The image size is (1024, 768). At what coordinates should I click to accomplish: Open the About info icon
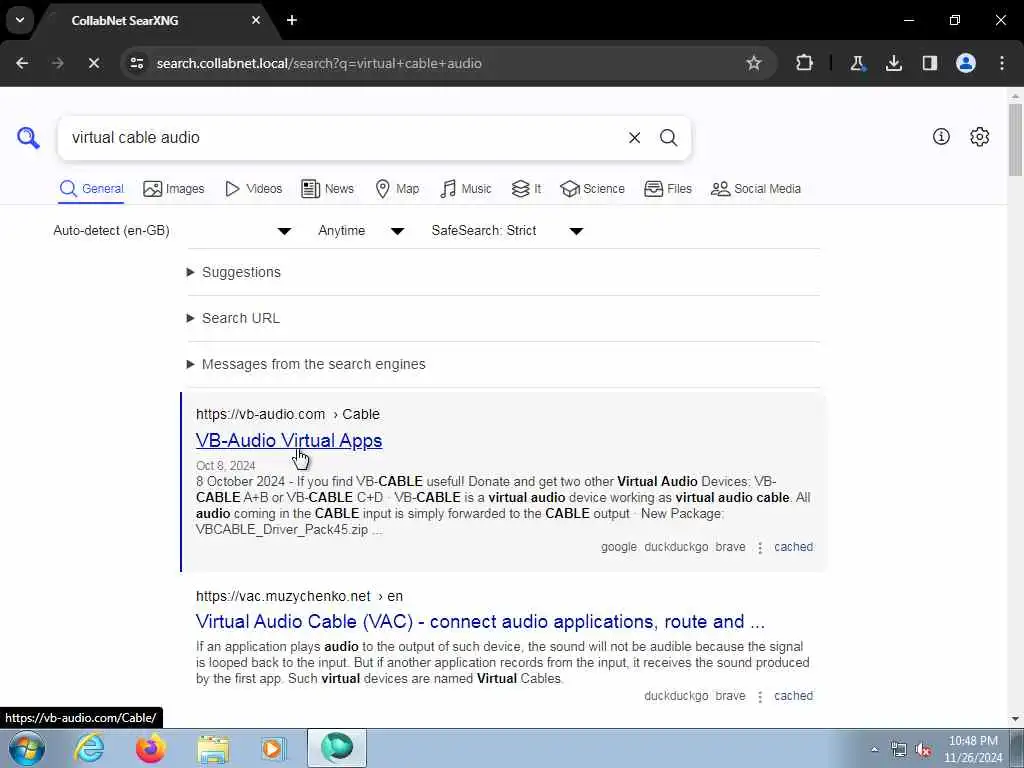941,136
